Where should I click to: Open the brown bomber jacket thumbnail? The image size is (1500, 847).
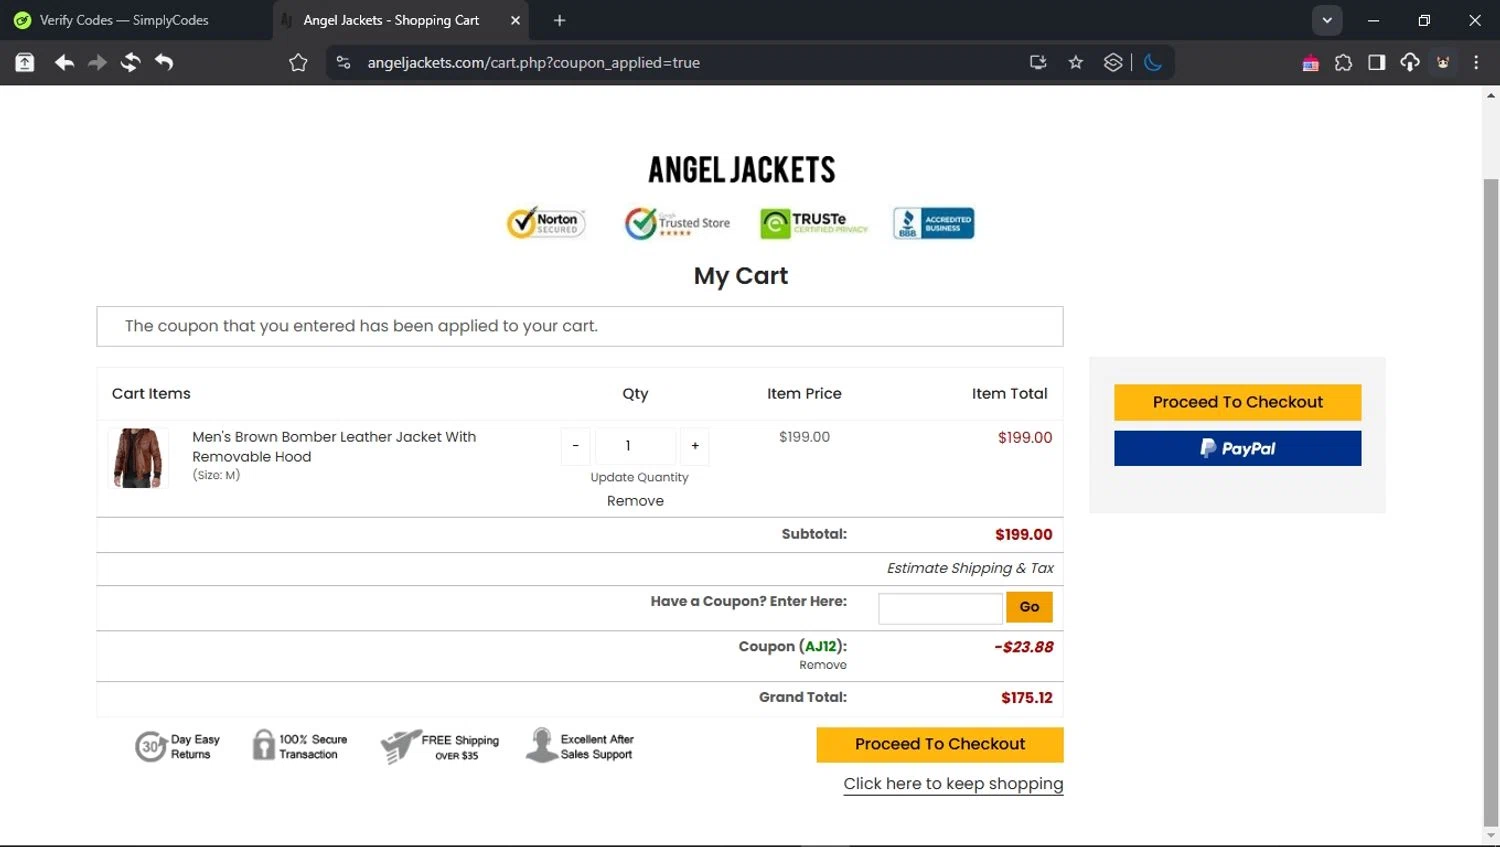(x=138, y=458)
